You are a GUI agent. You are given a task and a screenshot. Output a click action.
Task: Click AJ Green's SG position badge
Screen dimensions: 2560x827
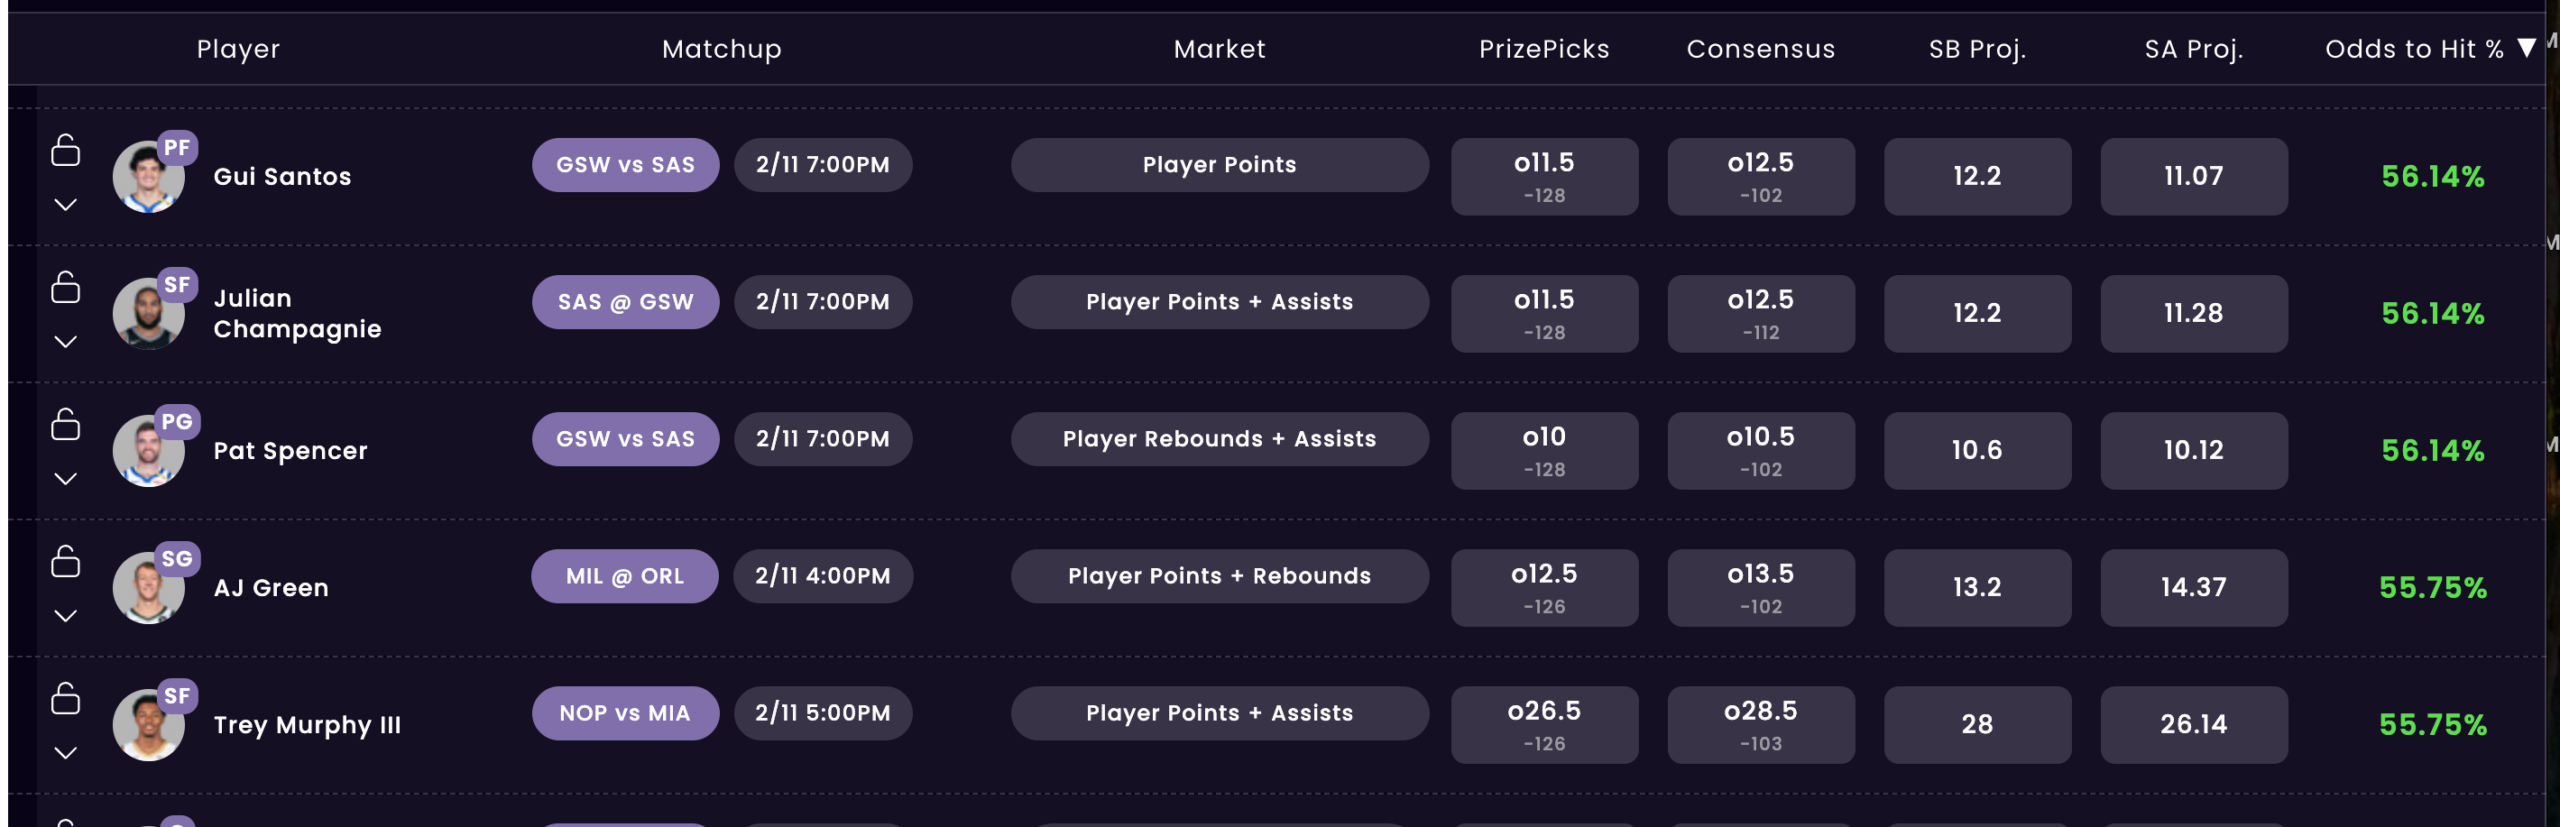coord(177,559)
